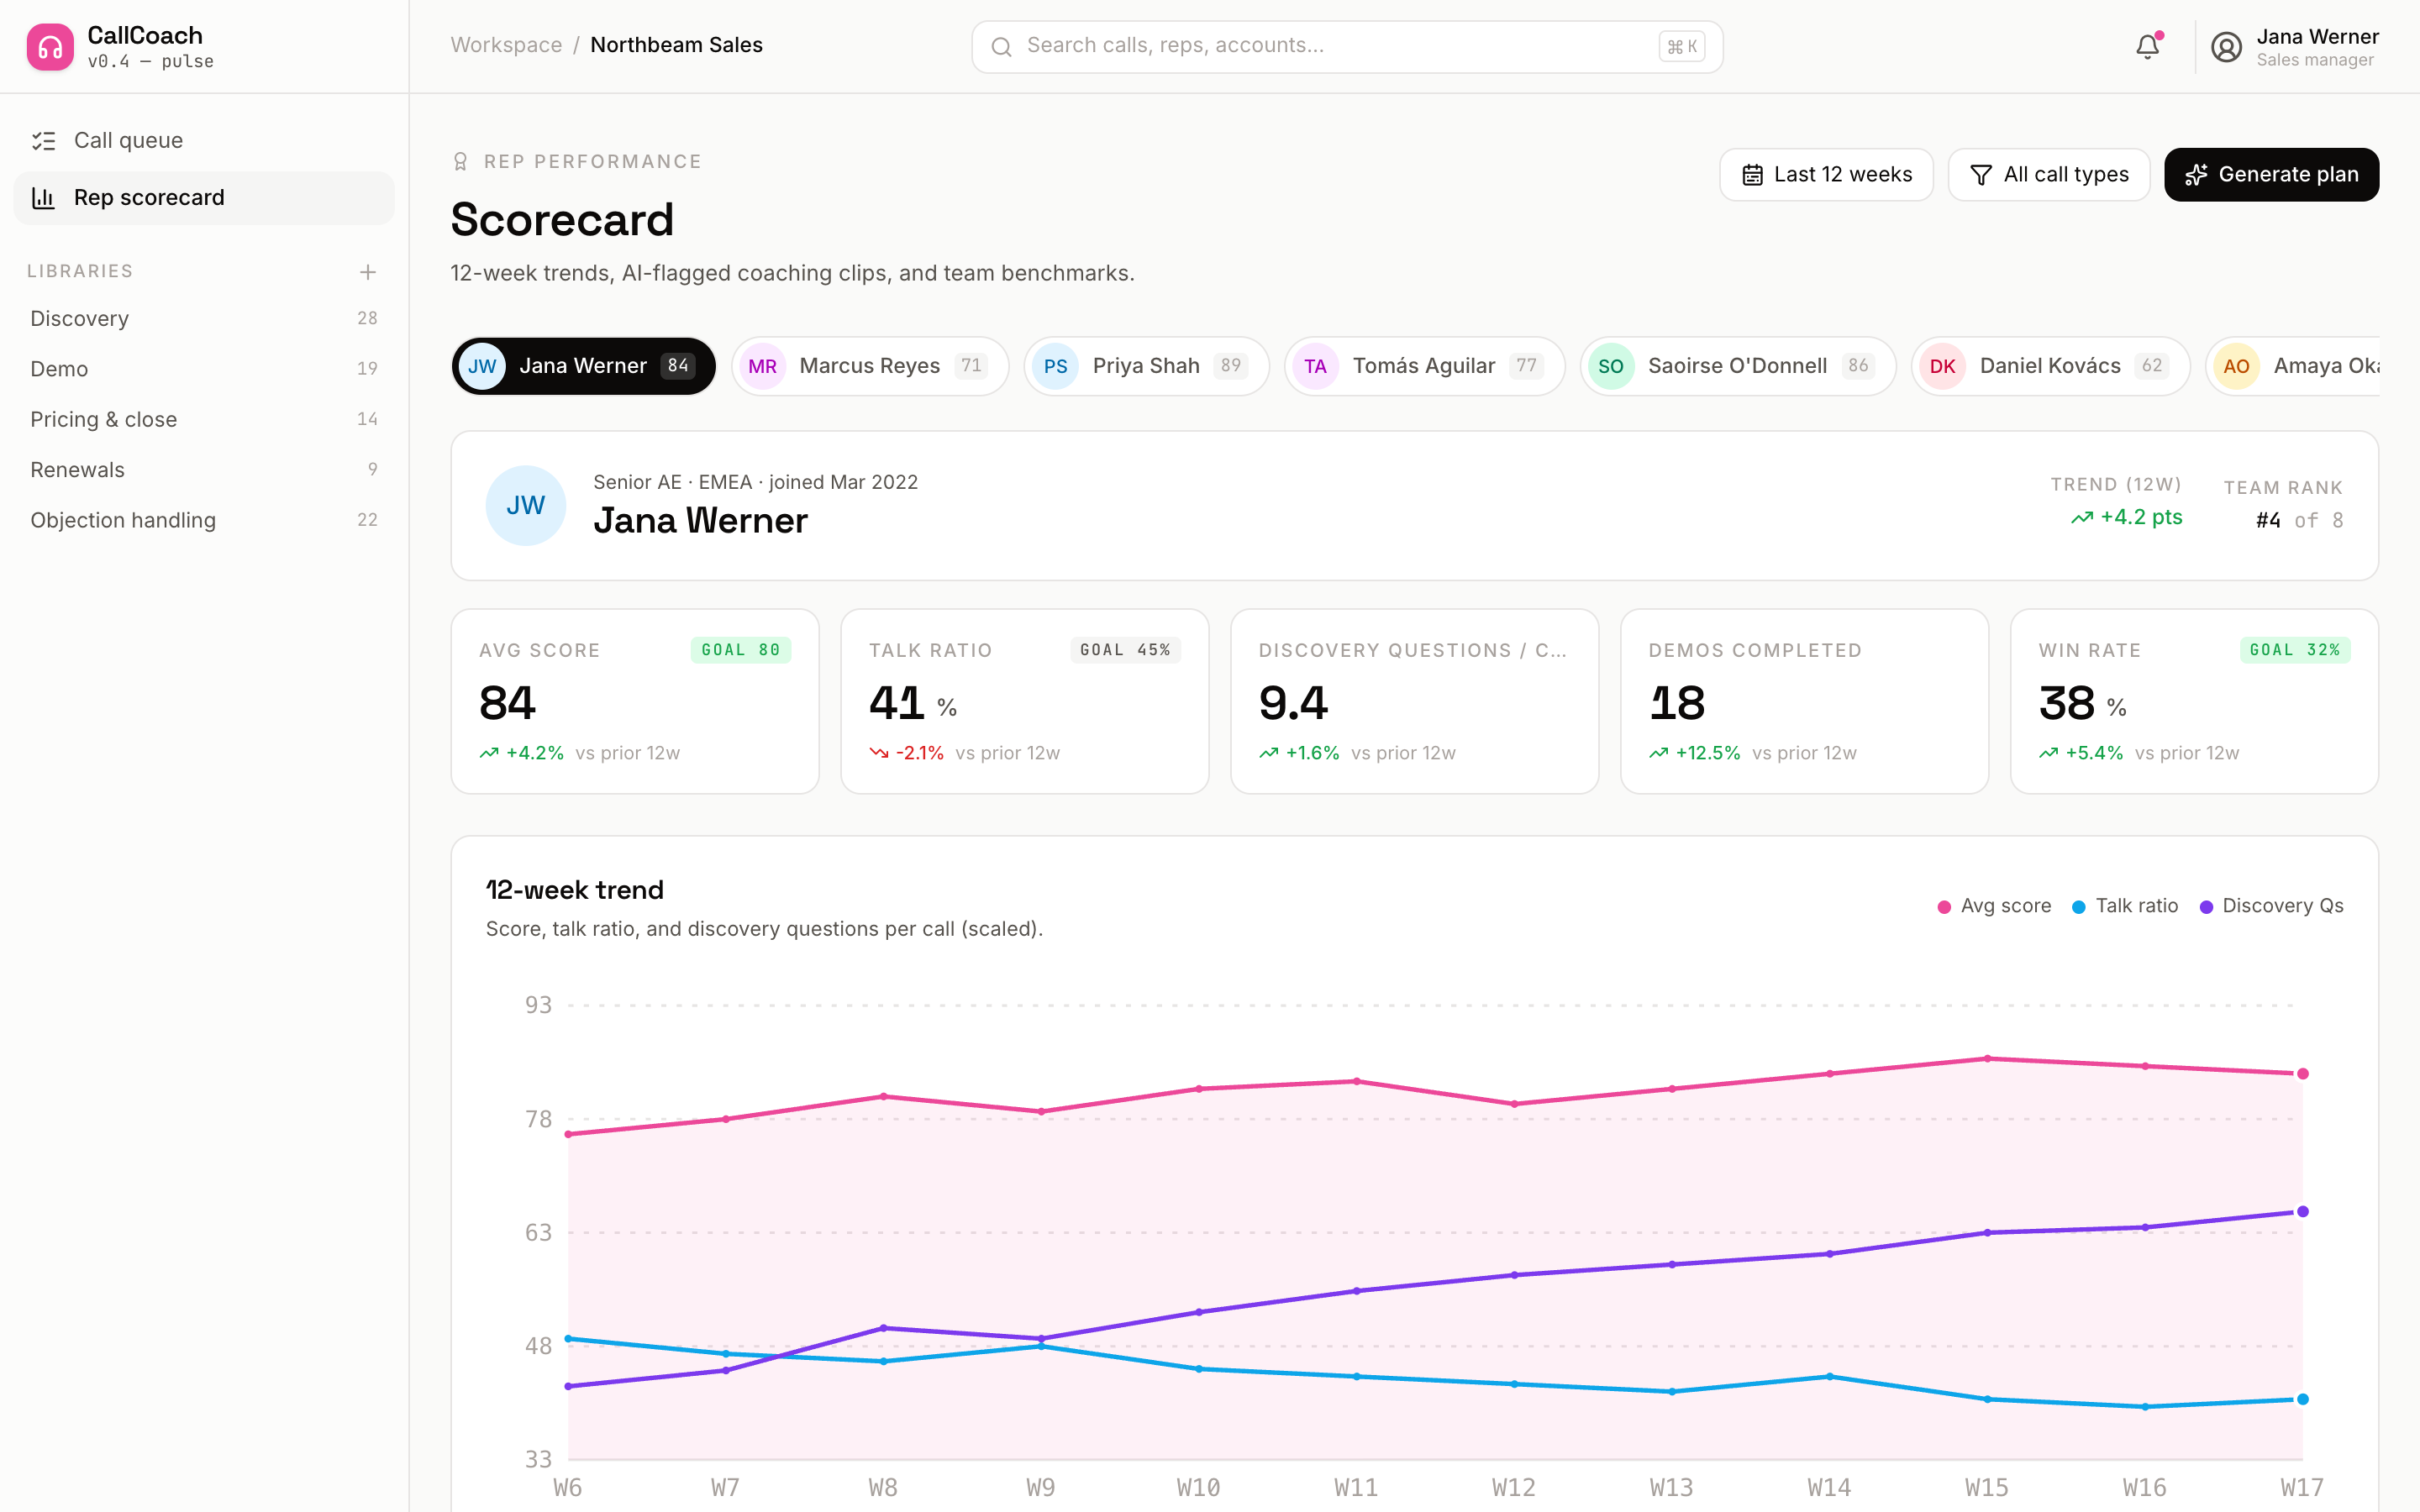This screenshot has height=1512, width=2420.
Task: Generate a coaching plan
Action: (x=2271, y=175)
